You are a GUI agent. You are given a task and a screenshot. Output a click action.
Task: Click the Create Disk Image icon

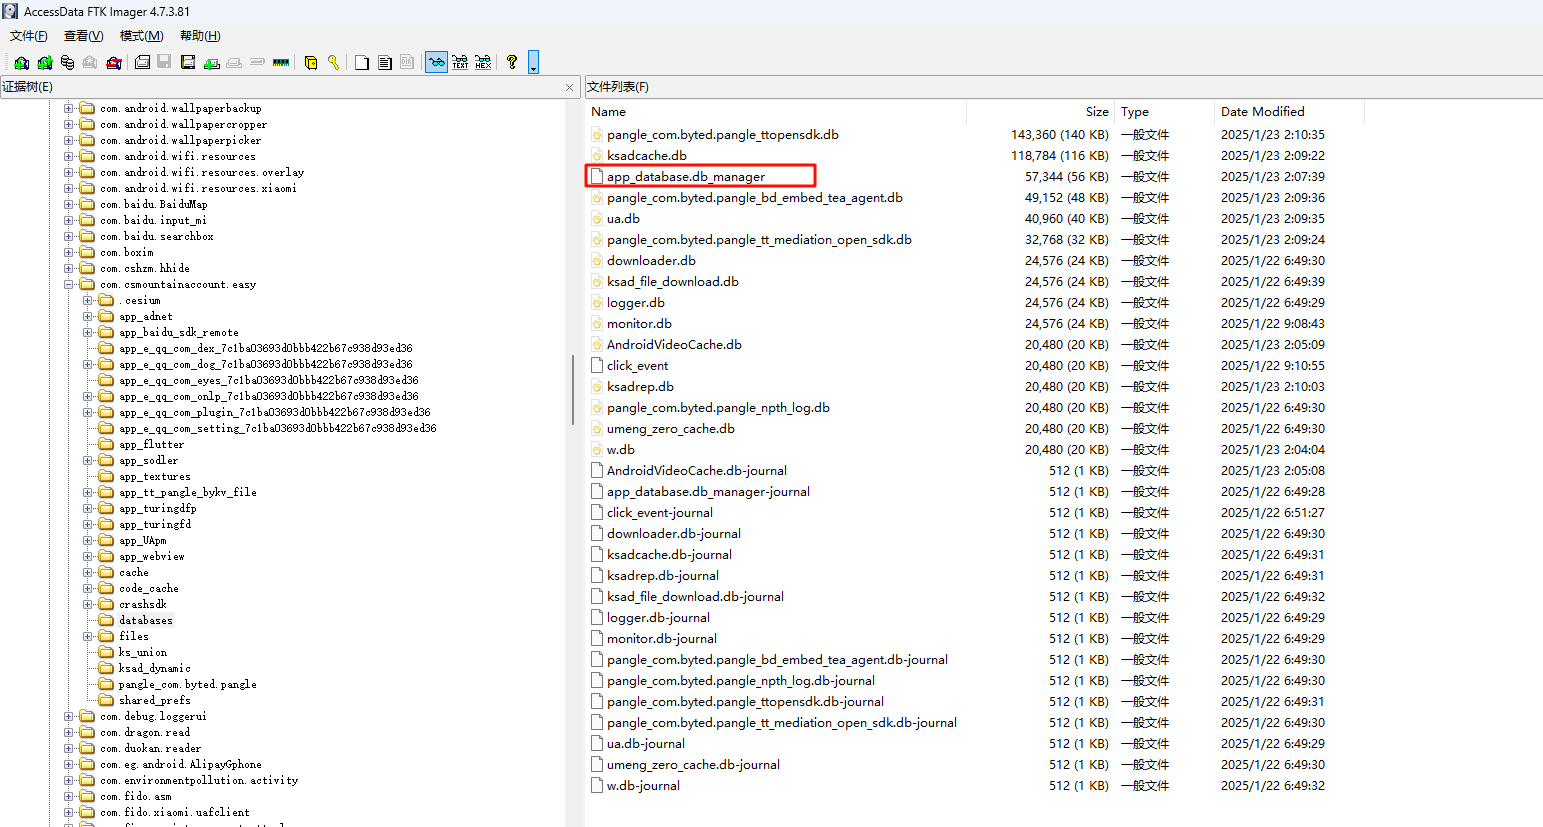click(x=142, y=62)
